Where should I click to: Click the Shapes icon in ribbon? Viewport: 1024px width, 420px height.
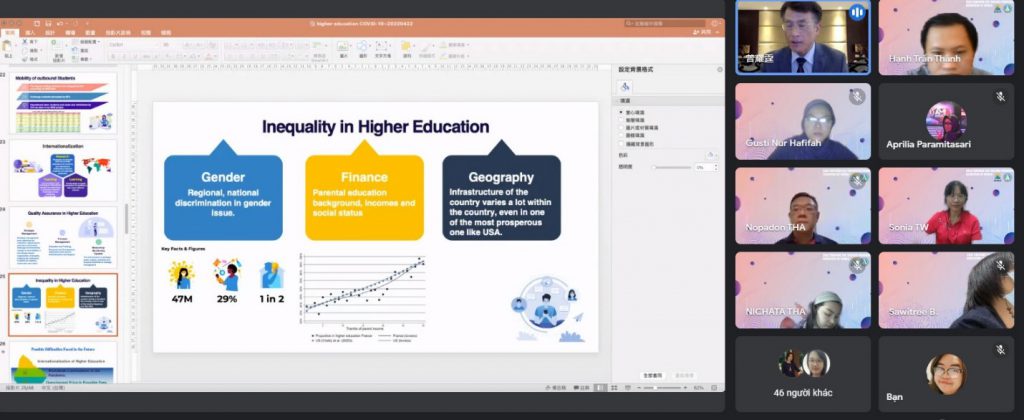click(x=362, y=46)
